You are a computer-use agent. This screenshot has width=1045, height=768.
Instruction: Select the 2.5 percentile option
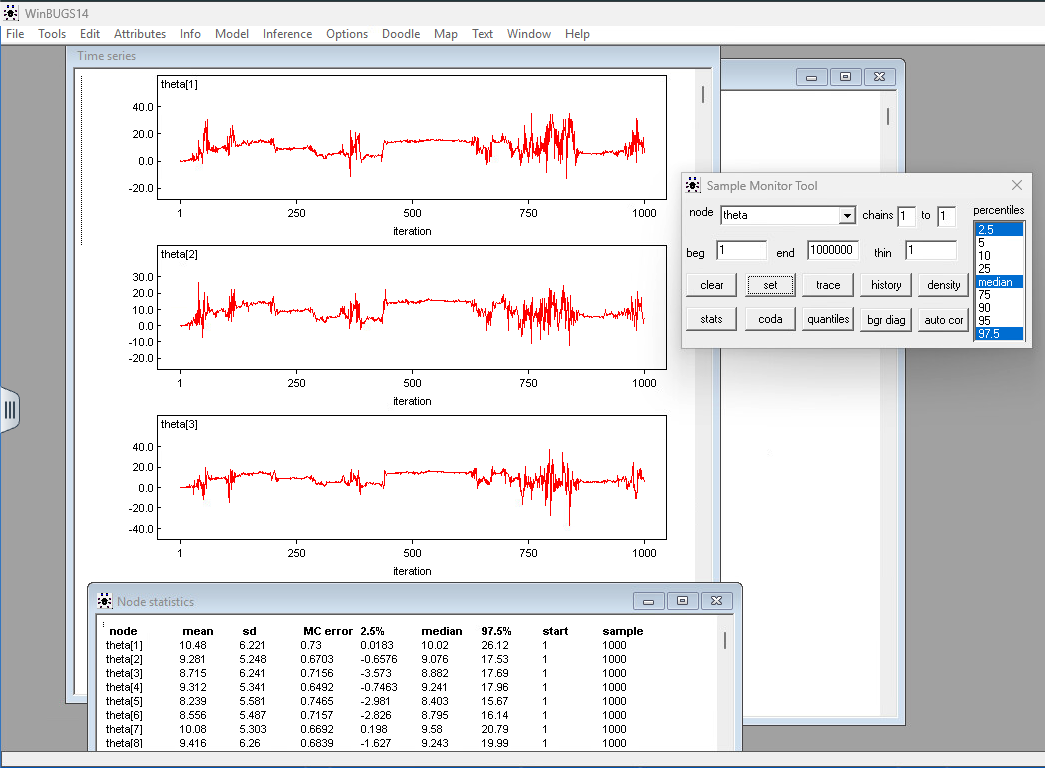tap(998, 229)
